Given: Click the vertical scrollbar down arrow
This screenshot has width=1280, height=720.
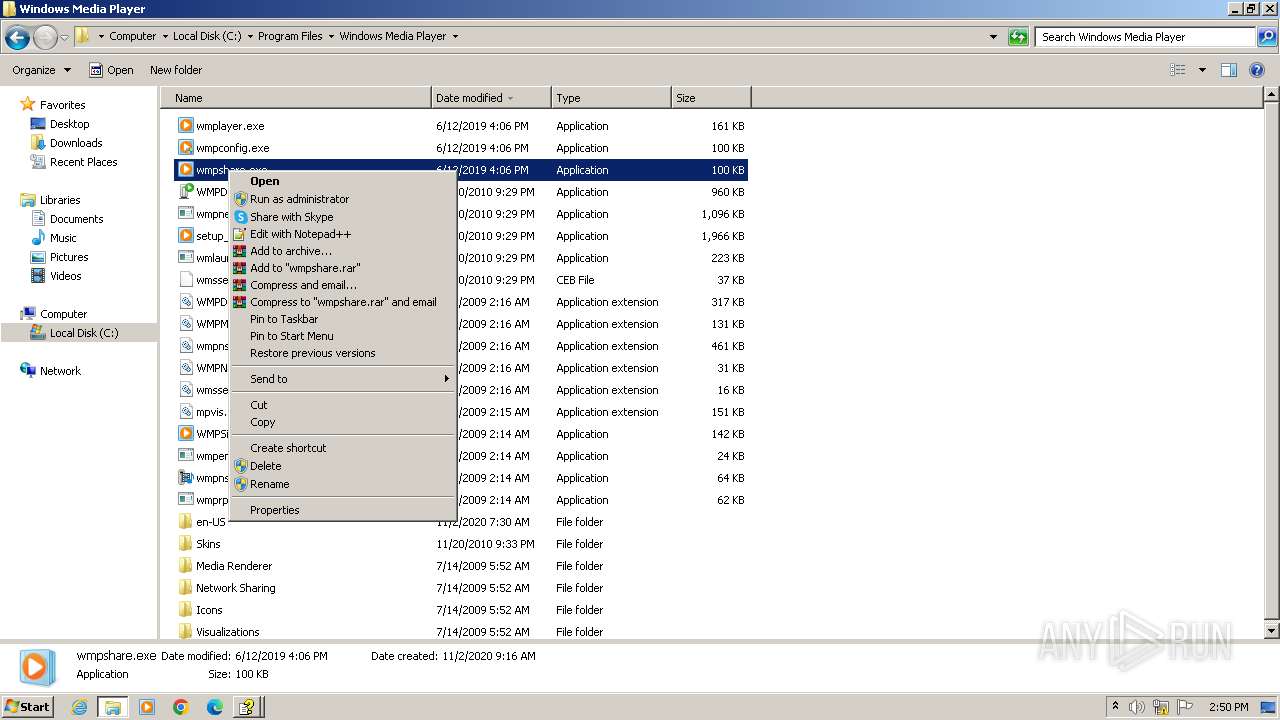Looking at the screenshot, I should coord(1271,631).
